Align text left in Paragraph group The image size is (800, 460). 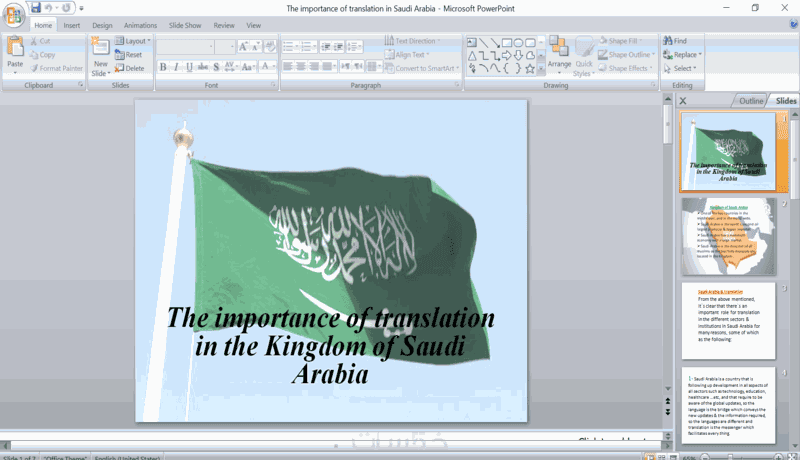[x=288, y=66]
